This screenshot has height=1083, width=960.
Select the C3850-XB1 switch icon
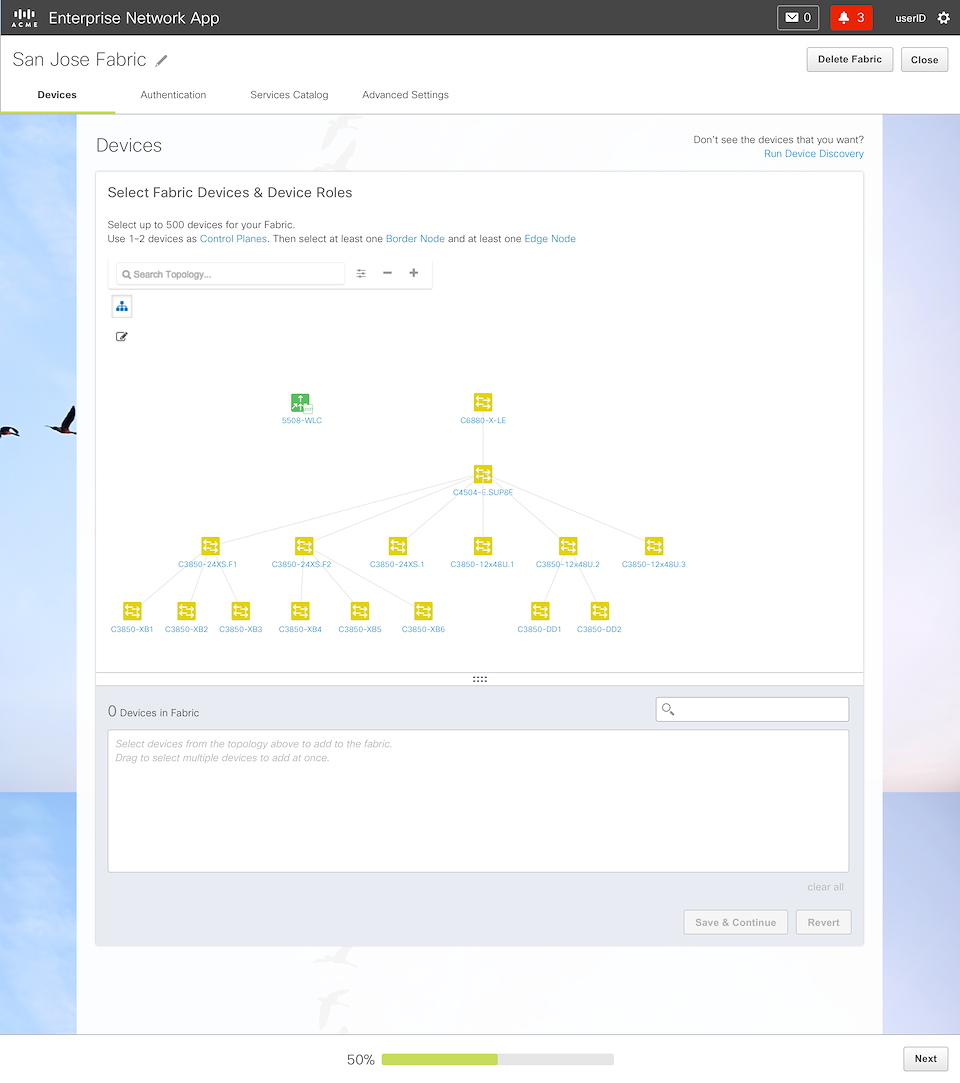tap(133, 611)
